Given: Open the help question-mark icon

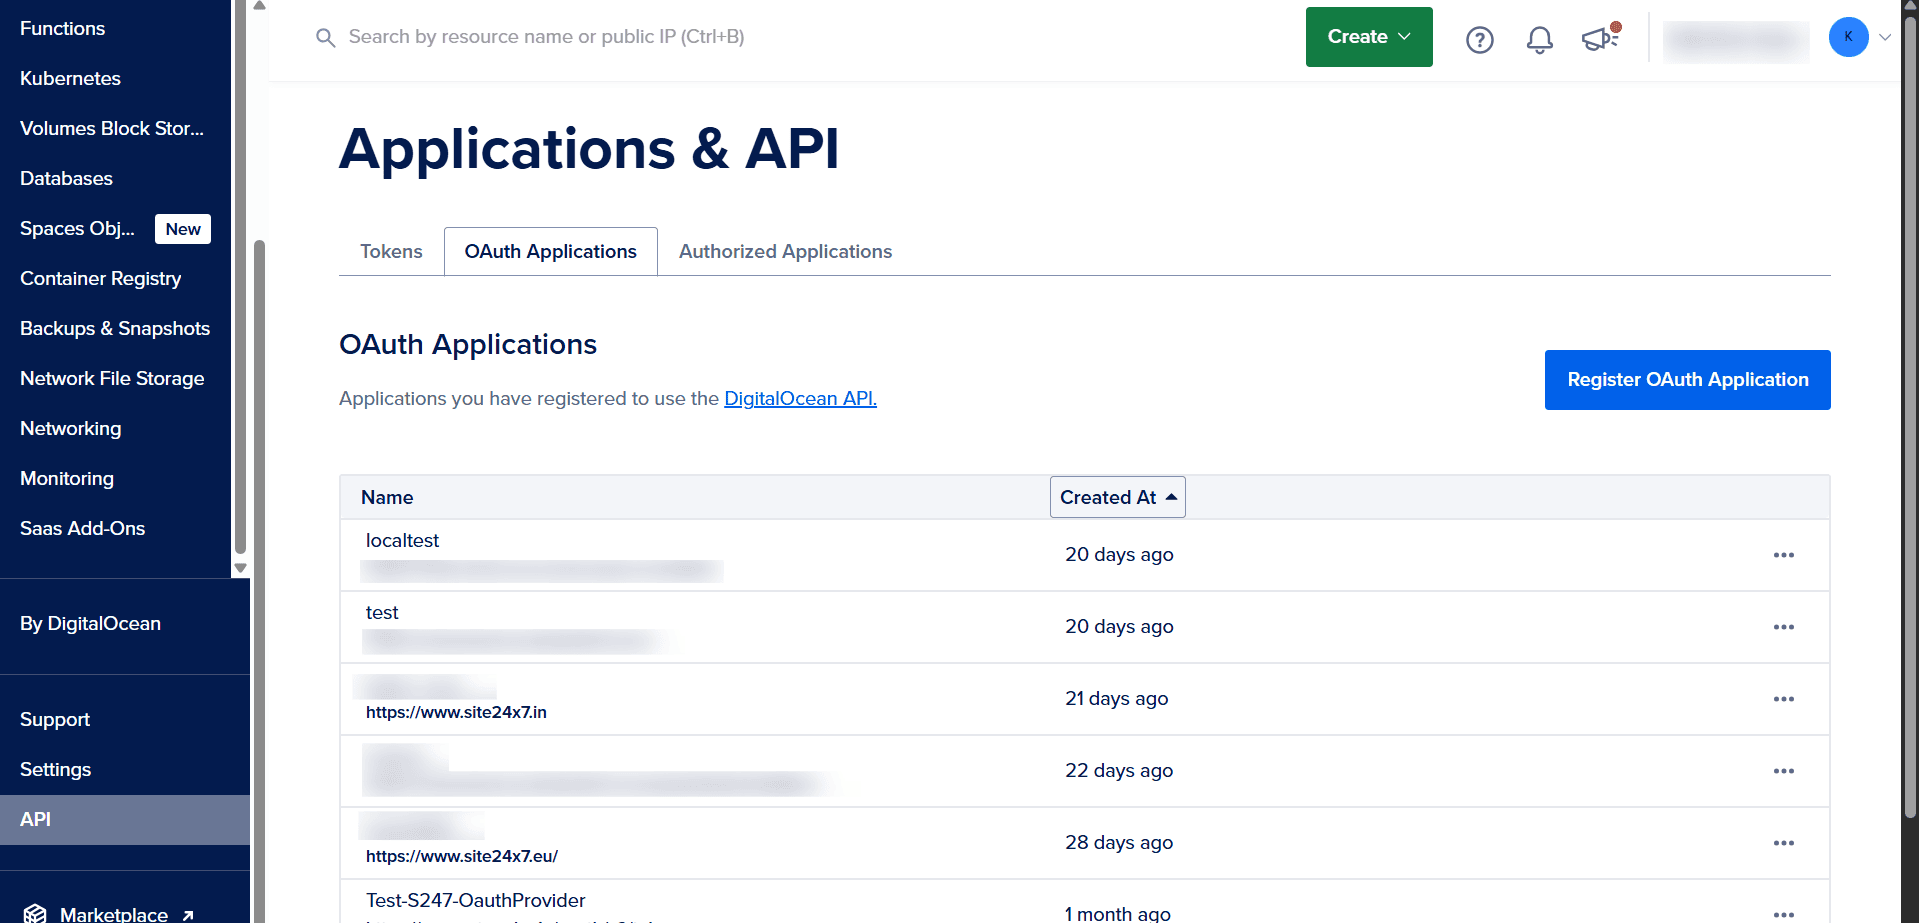Looking at the screenshot, I should [1479, 40].
